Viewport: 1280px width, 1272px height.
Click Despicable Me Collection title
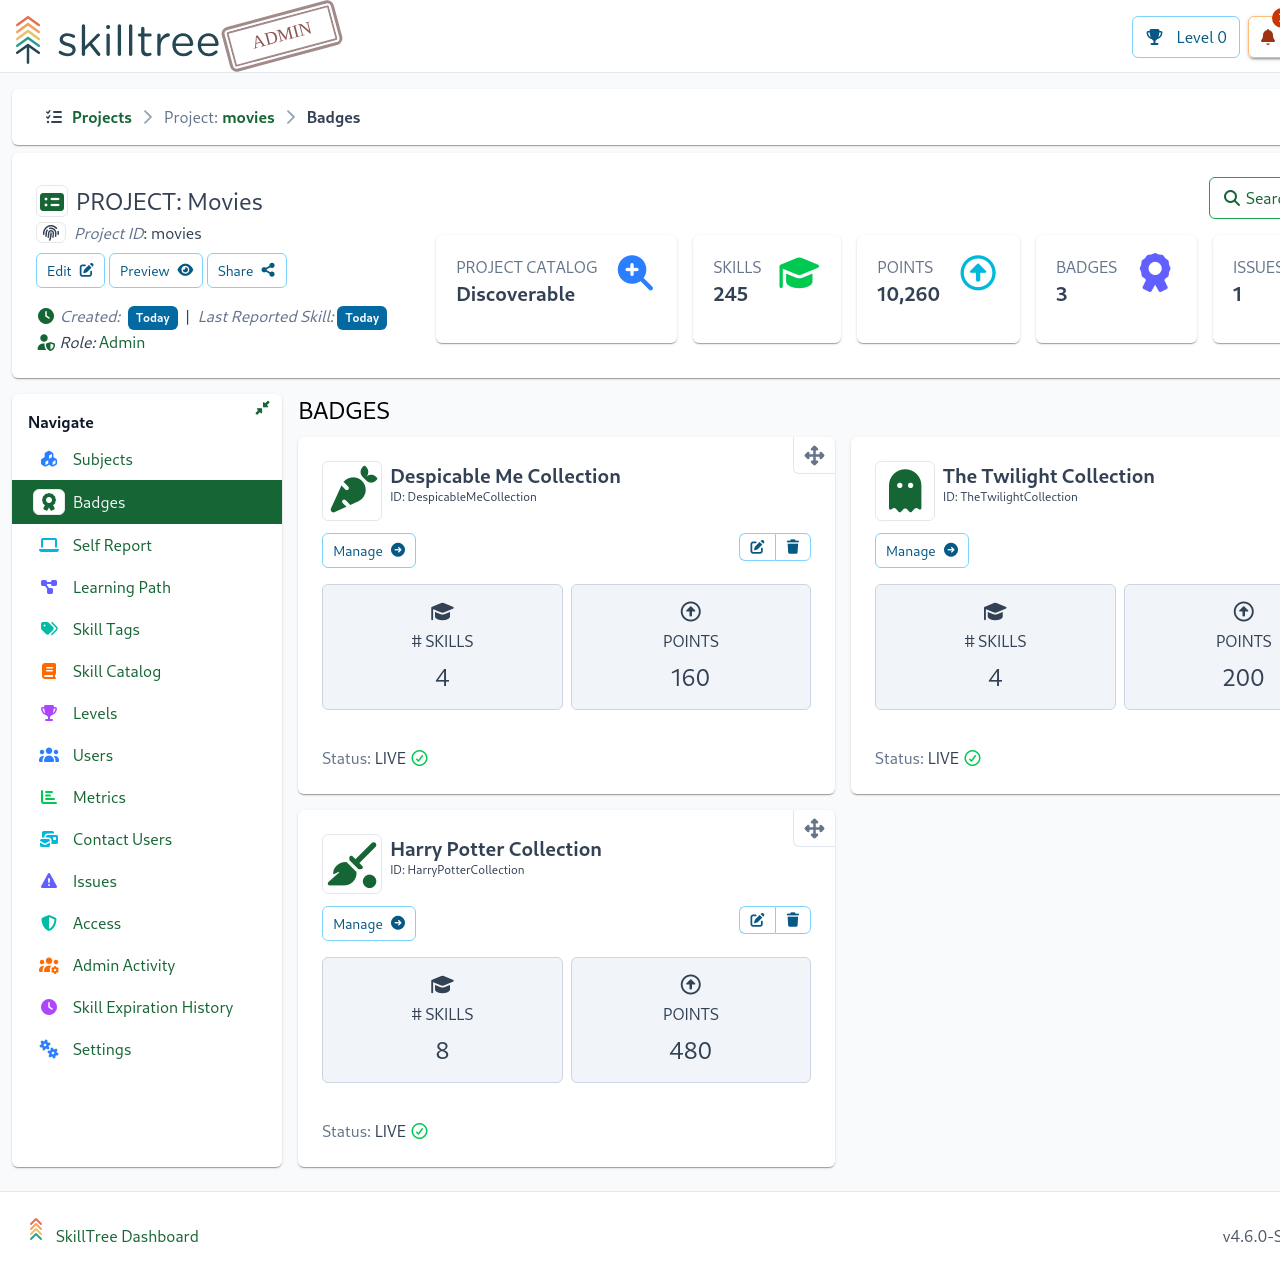click(505, 476)
